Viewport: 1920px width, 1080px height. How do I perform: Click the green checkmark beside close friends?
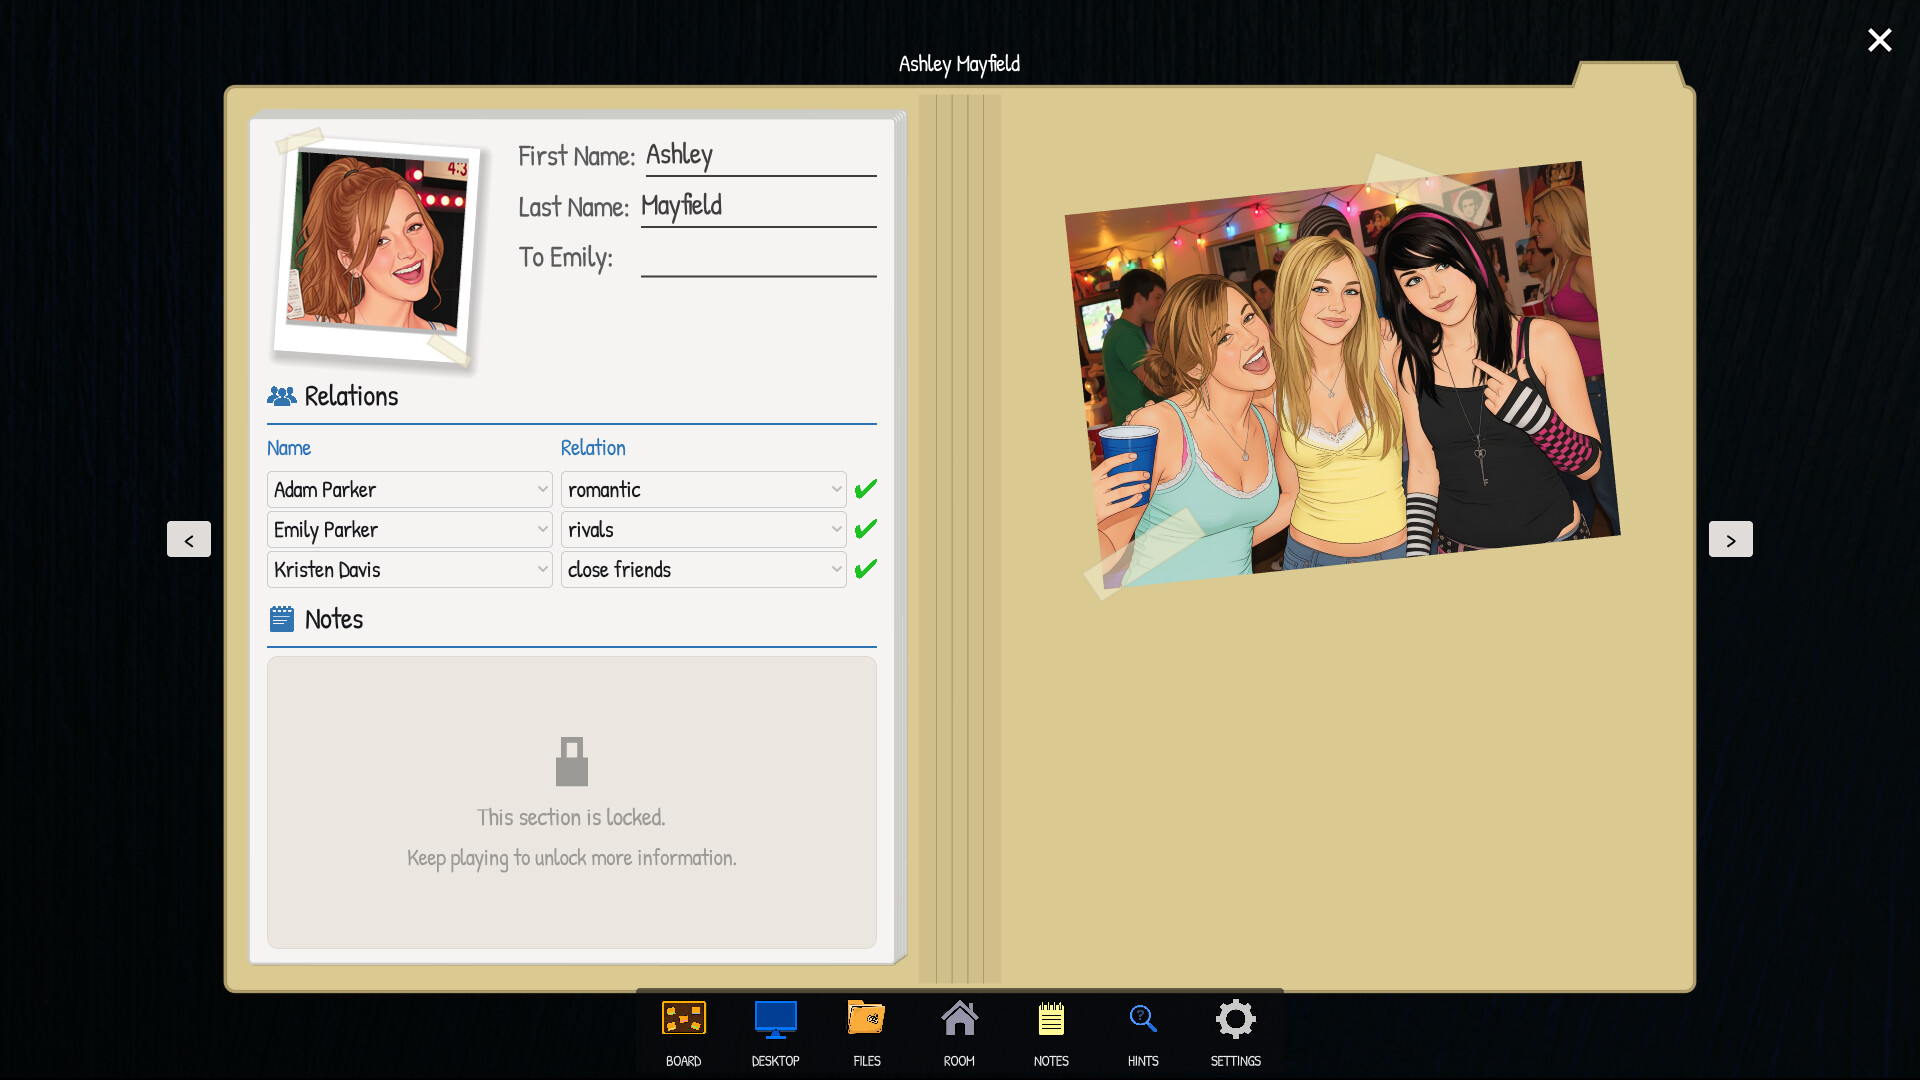tap(866, 569)
